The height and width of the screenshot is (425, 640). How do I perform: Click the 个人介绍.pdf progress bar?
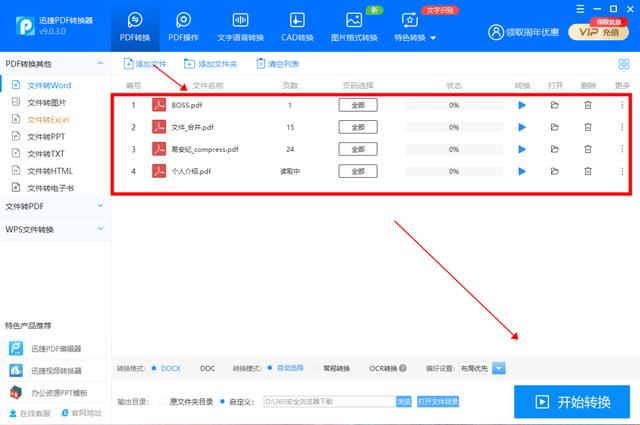coord(454,171)
